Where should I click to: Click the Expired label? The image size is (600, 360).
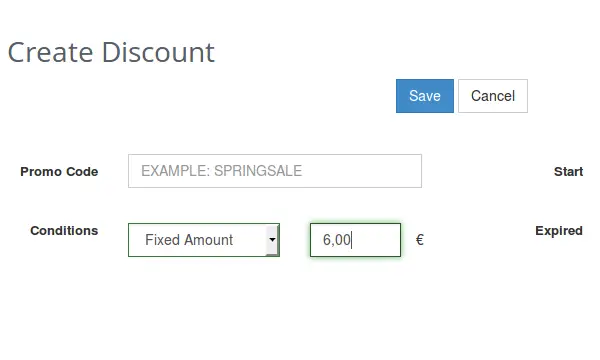[559, 231]
